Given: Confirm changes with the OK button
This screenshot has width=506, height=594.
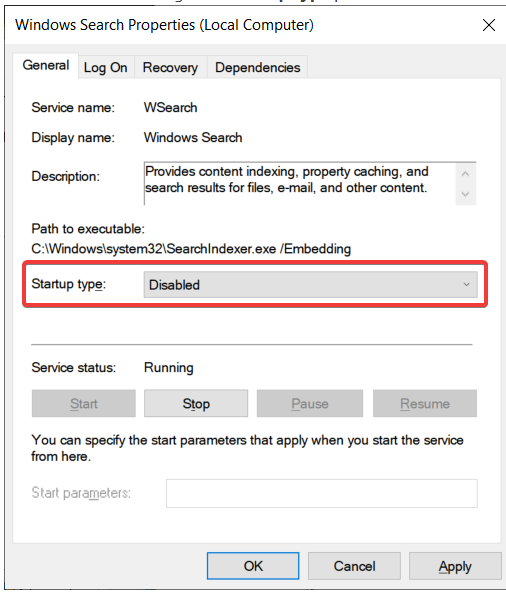Looking at the screenshot, I should pos(253,566).
